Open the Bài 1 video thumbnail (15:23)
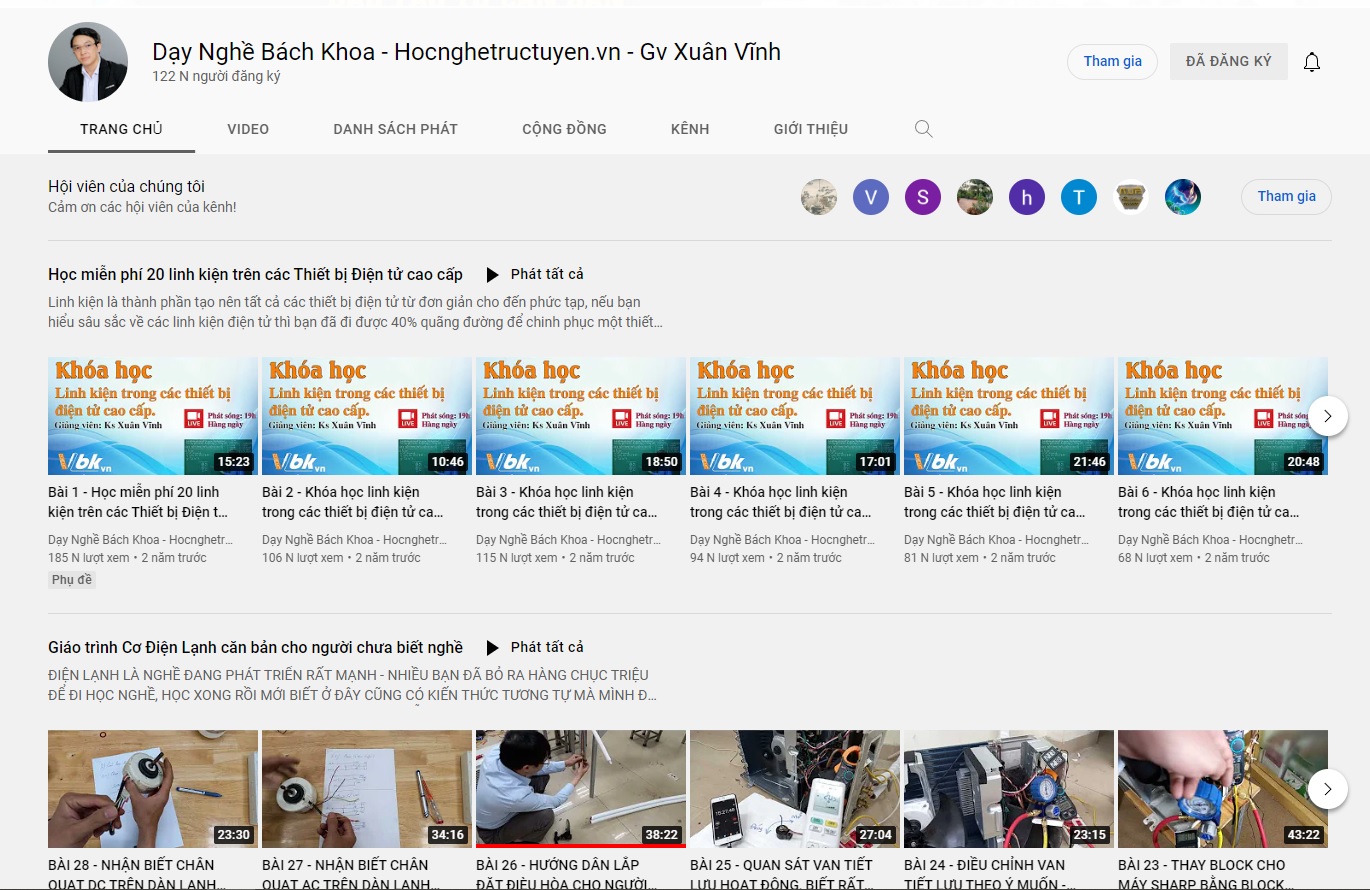Image resolution: width=1370 pixels, height=890 pixels. tap(153, 416)
